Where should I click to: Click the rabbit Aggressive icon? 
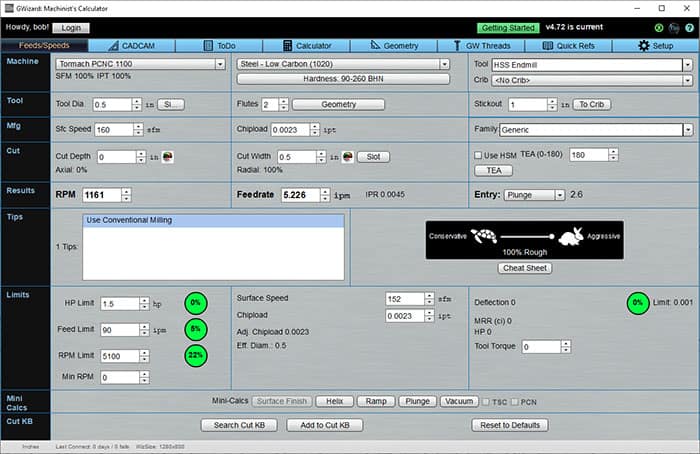pos(571,236)
